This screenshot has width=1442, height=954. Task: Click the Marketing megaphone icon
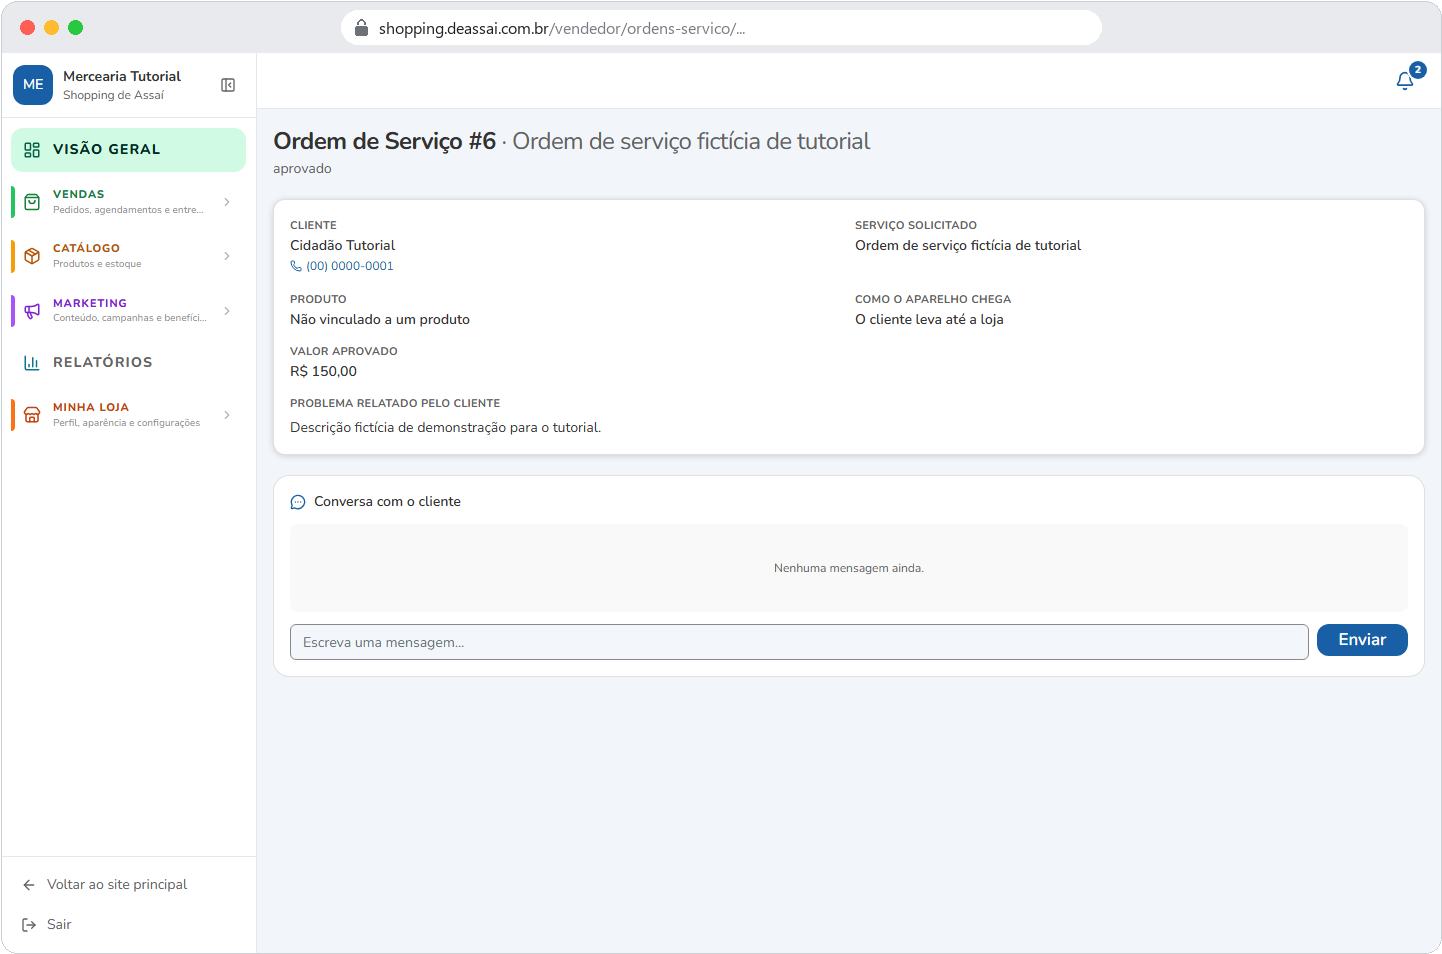(x=32, y=311)
